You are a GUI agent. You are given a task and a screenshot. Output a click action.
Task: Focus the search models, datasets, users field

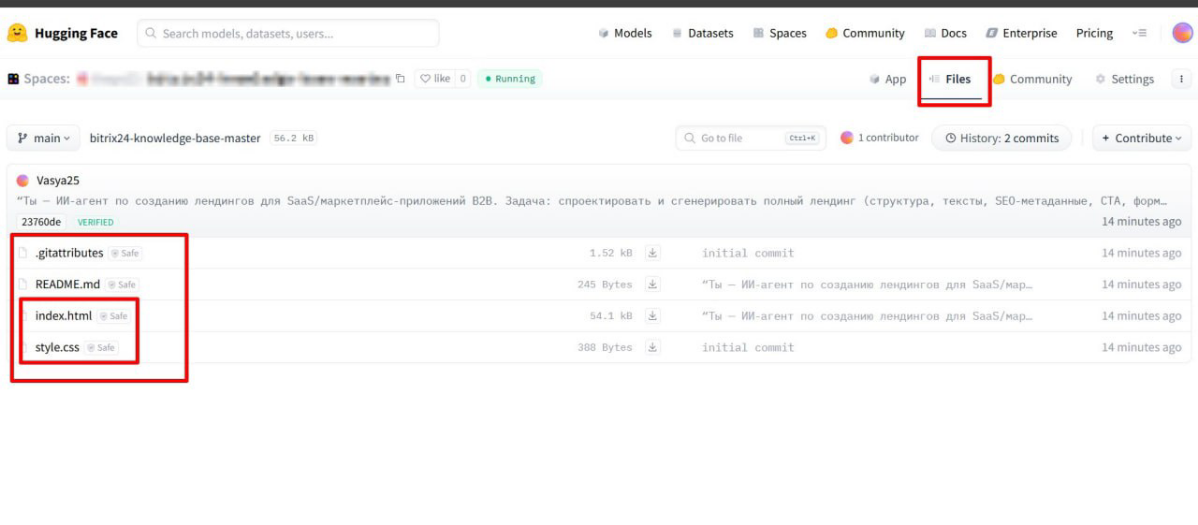tap(288, 34)
